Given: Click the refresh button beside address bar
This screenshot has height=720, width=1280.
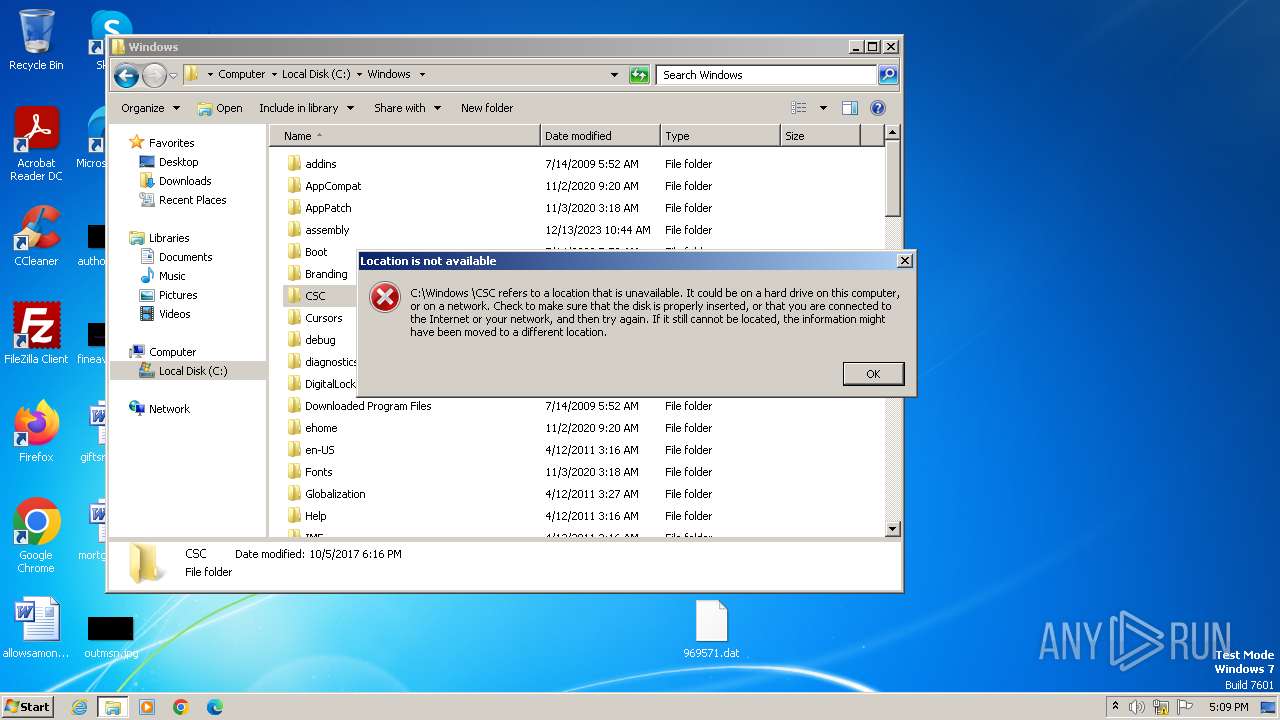Looking at the screenshot, I should [639, 75].
